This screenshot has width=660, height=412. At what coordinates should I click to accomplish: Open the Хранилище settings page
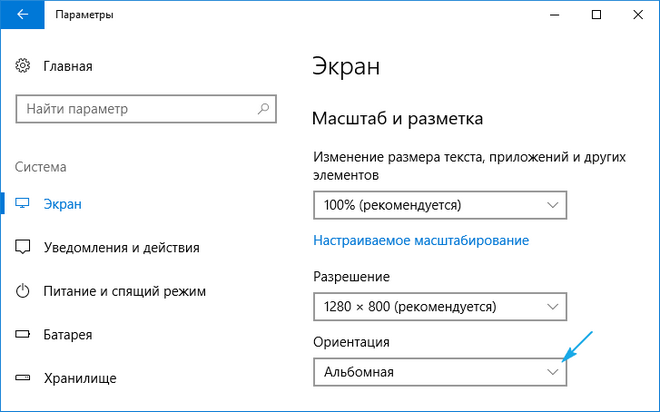click(x=80, y=378)
